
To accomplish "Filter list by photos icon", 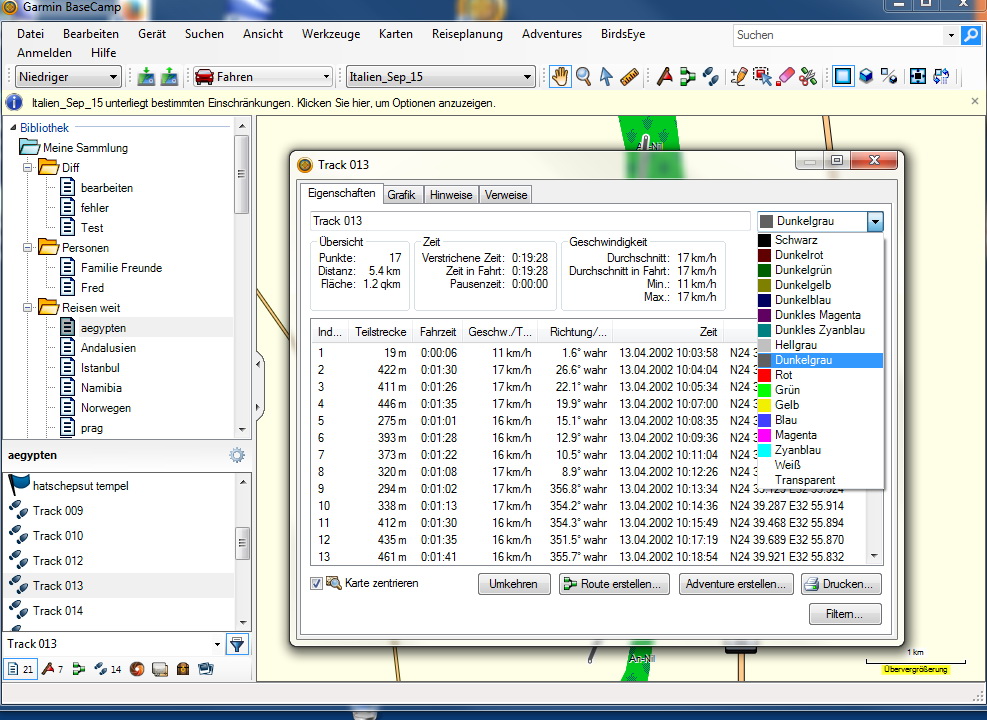I will (x=206, y=669).
